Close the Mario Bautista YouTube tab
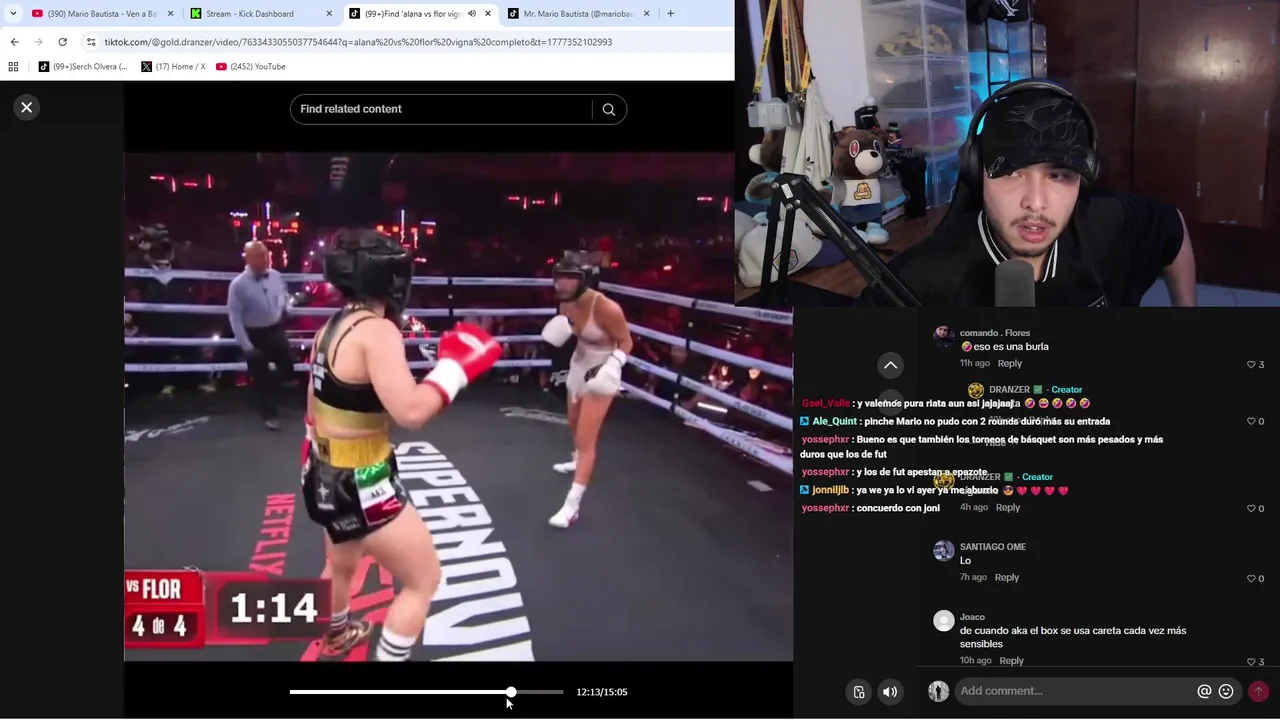This screenshot has width=1280, height=720. (170, 13)
